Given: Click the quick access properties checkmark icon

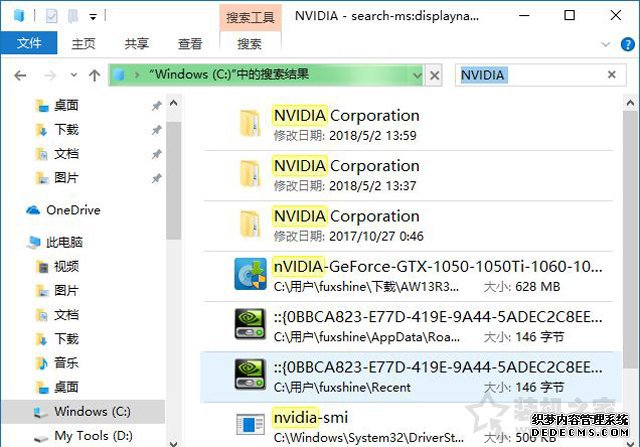Looking at the screenshot, I should (51, 16).
